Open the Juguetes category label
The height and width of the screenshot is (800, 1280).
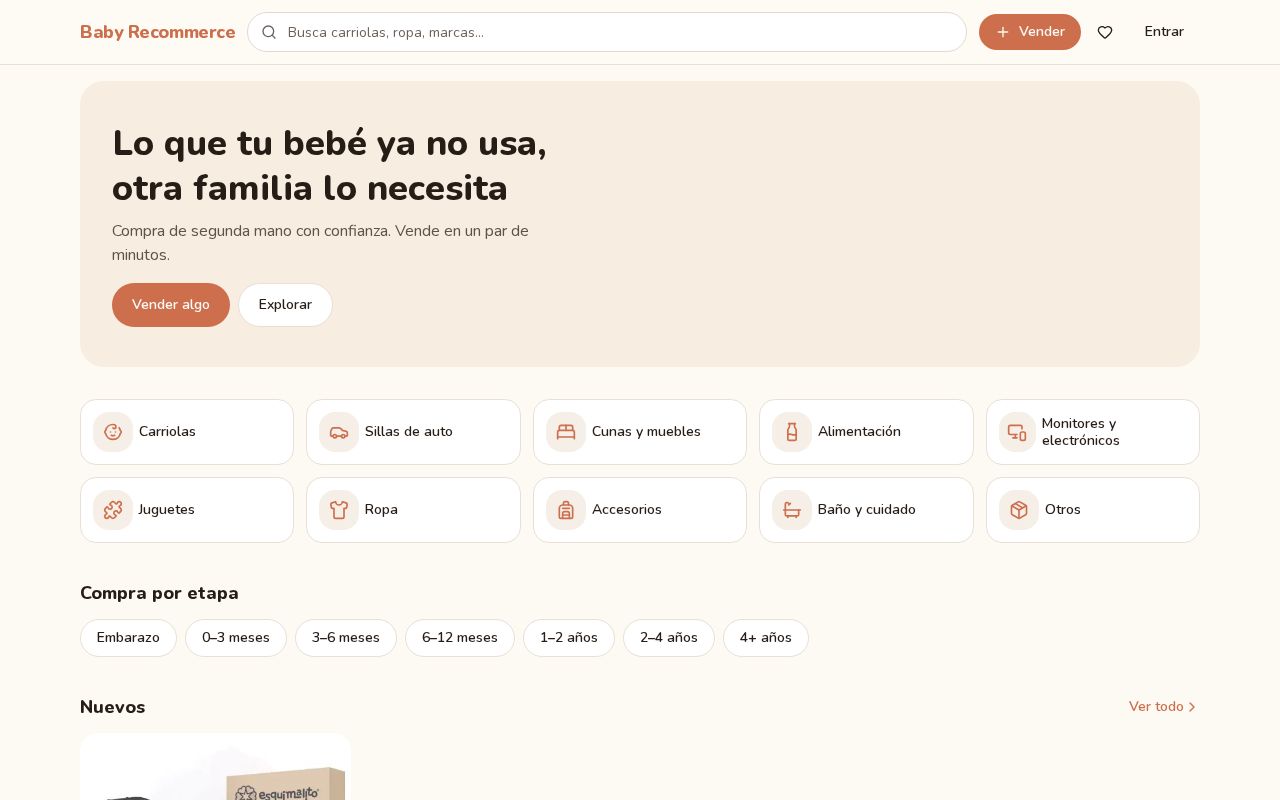point(166,510)
